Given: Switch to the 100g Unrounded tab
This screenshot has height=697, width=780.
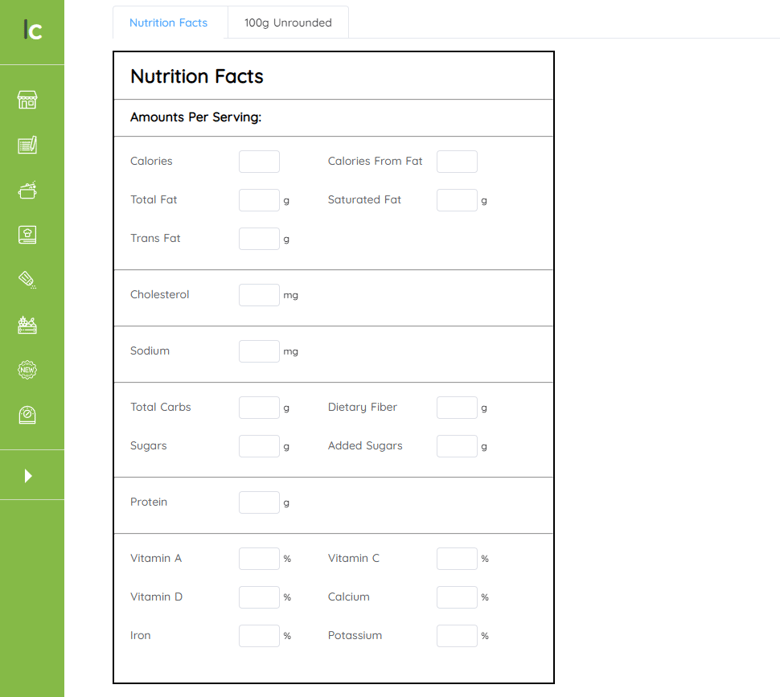Looking at the screenshot, I should pos(288,22).
